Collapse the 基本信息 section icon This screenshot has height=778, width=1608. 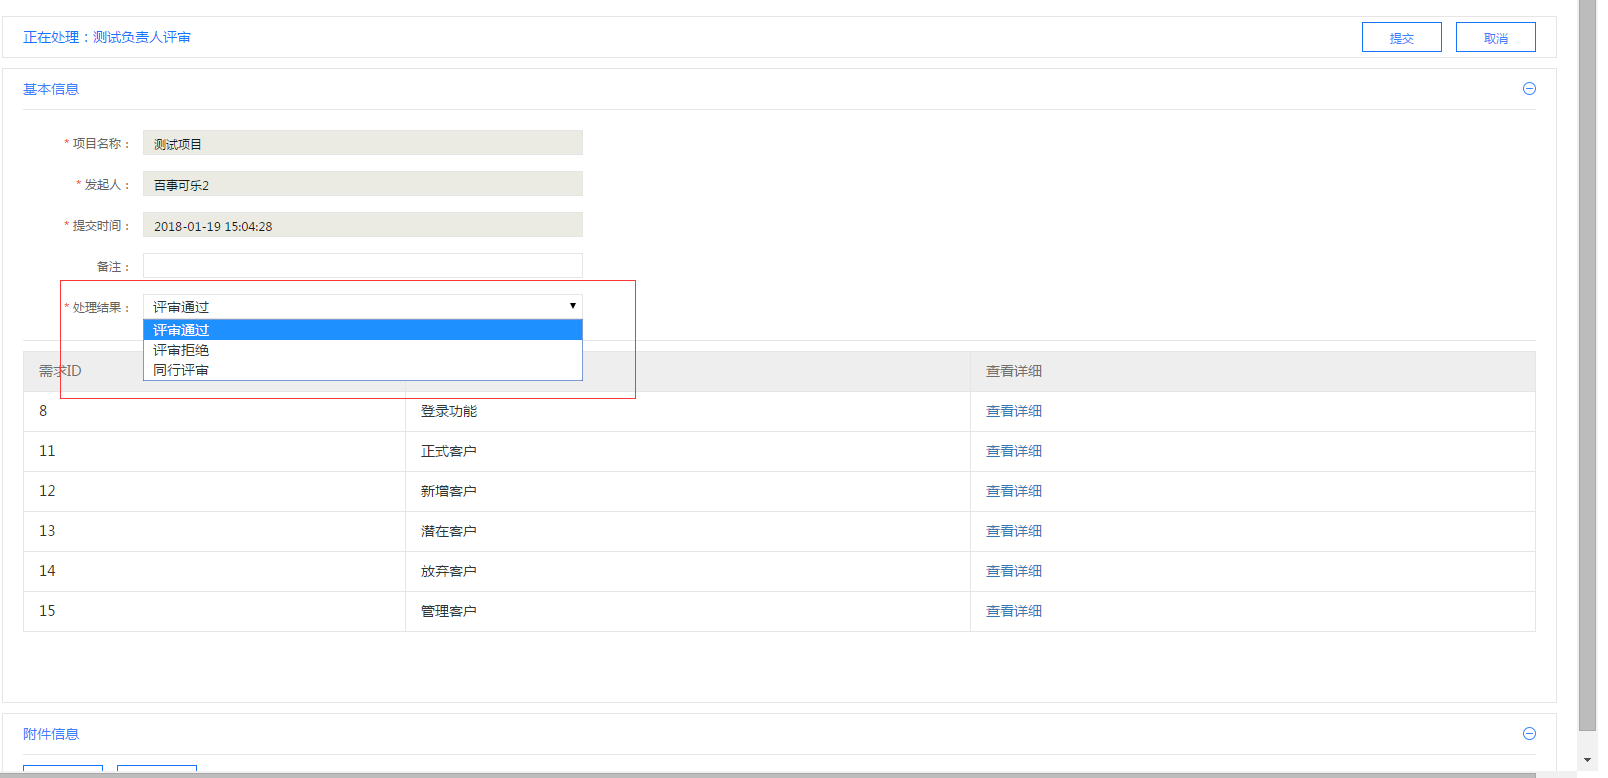click(1529, 89)
